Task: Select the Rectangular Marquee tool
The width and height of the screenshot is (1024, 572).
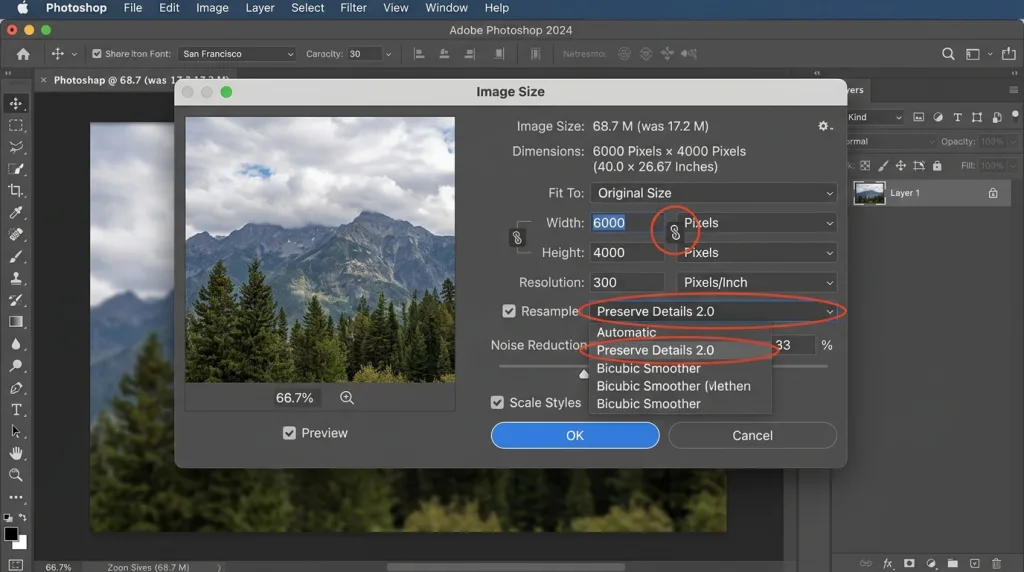Action: coord(16,125)
